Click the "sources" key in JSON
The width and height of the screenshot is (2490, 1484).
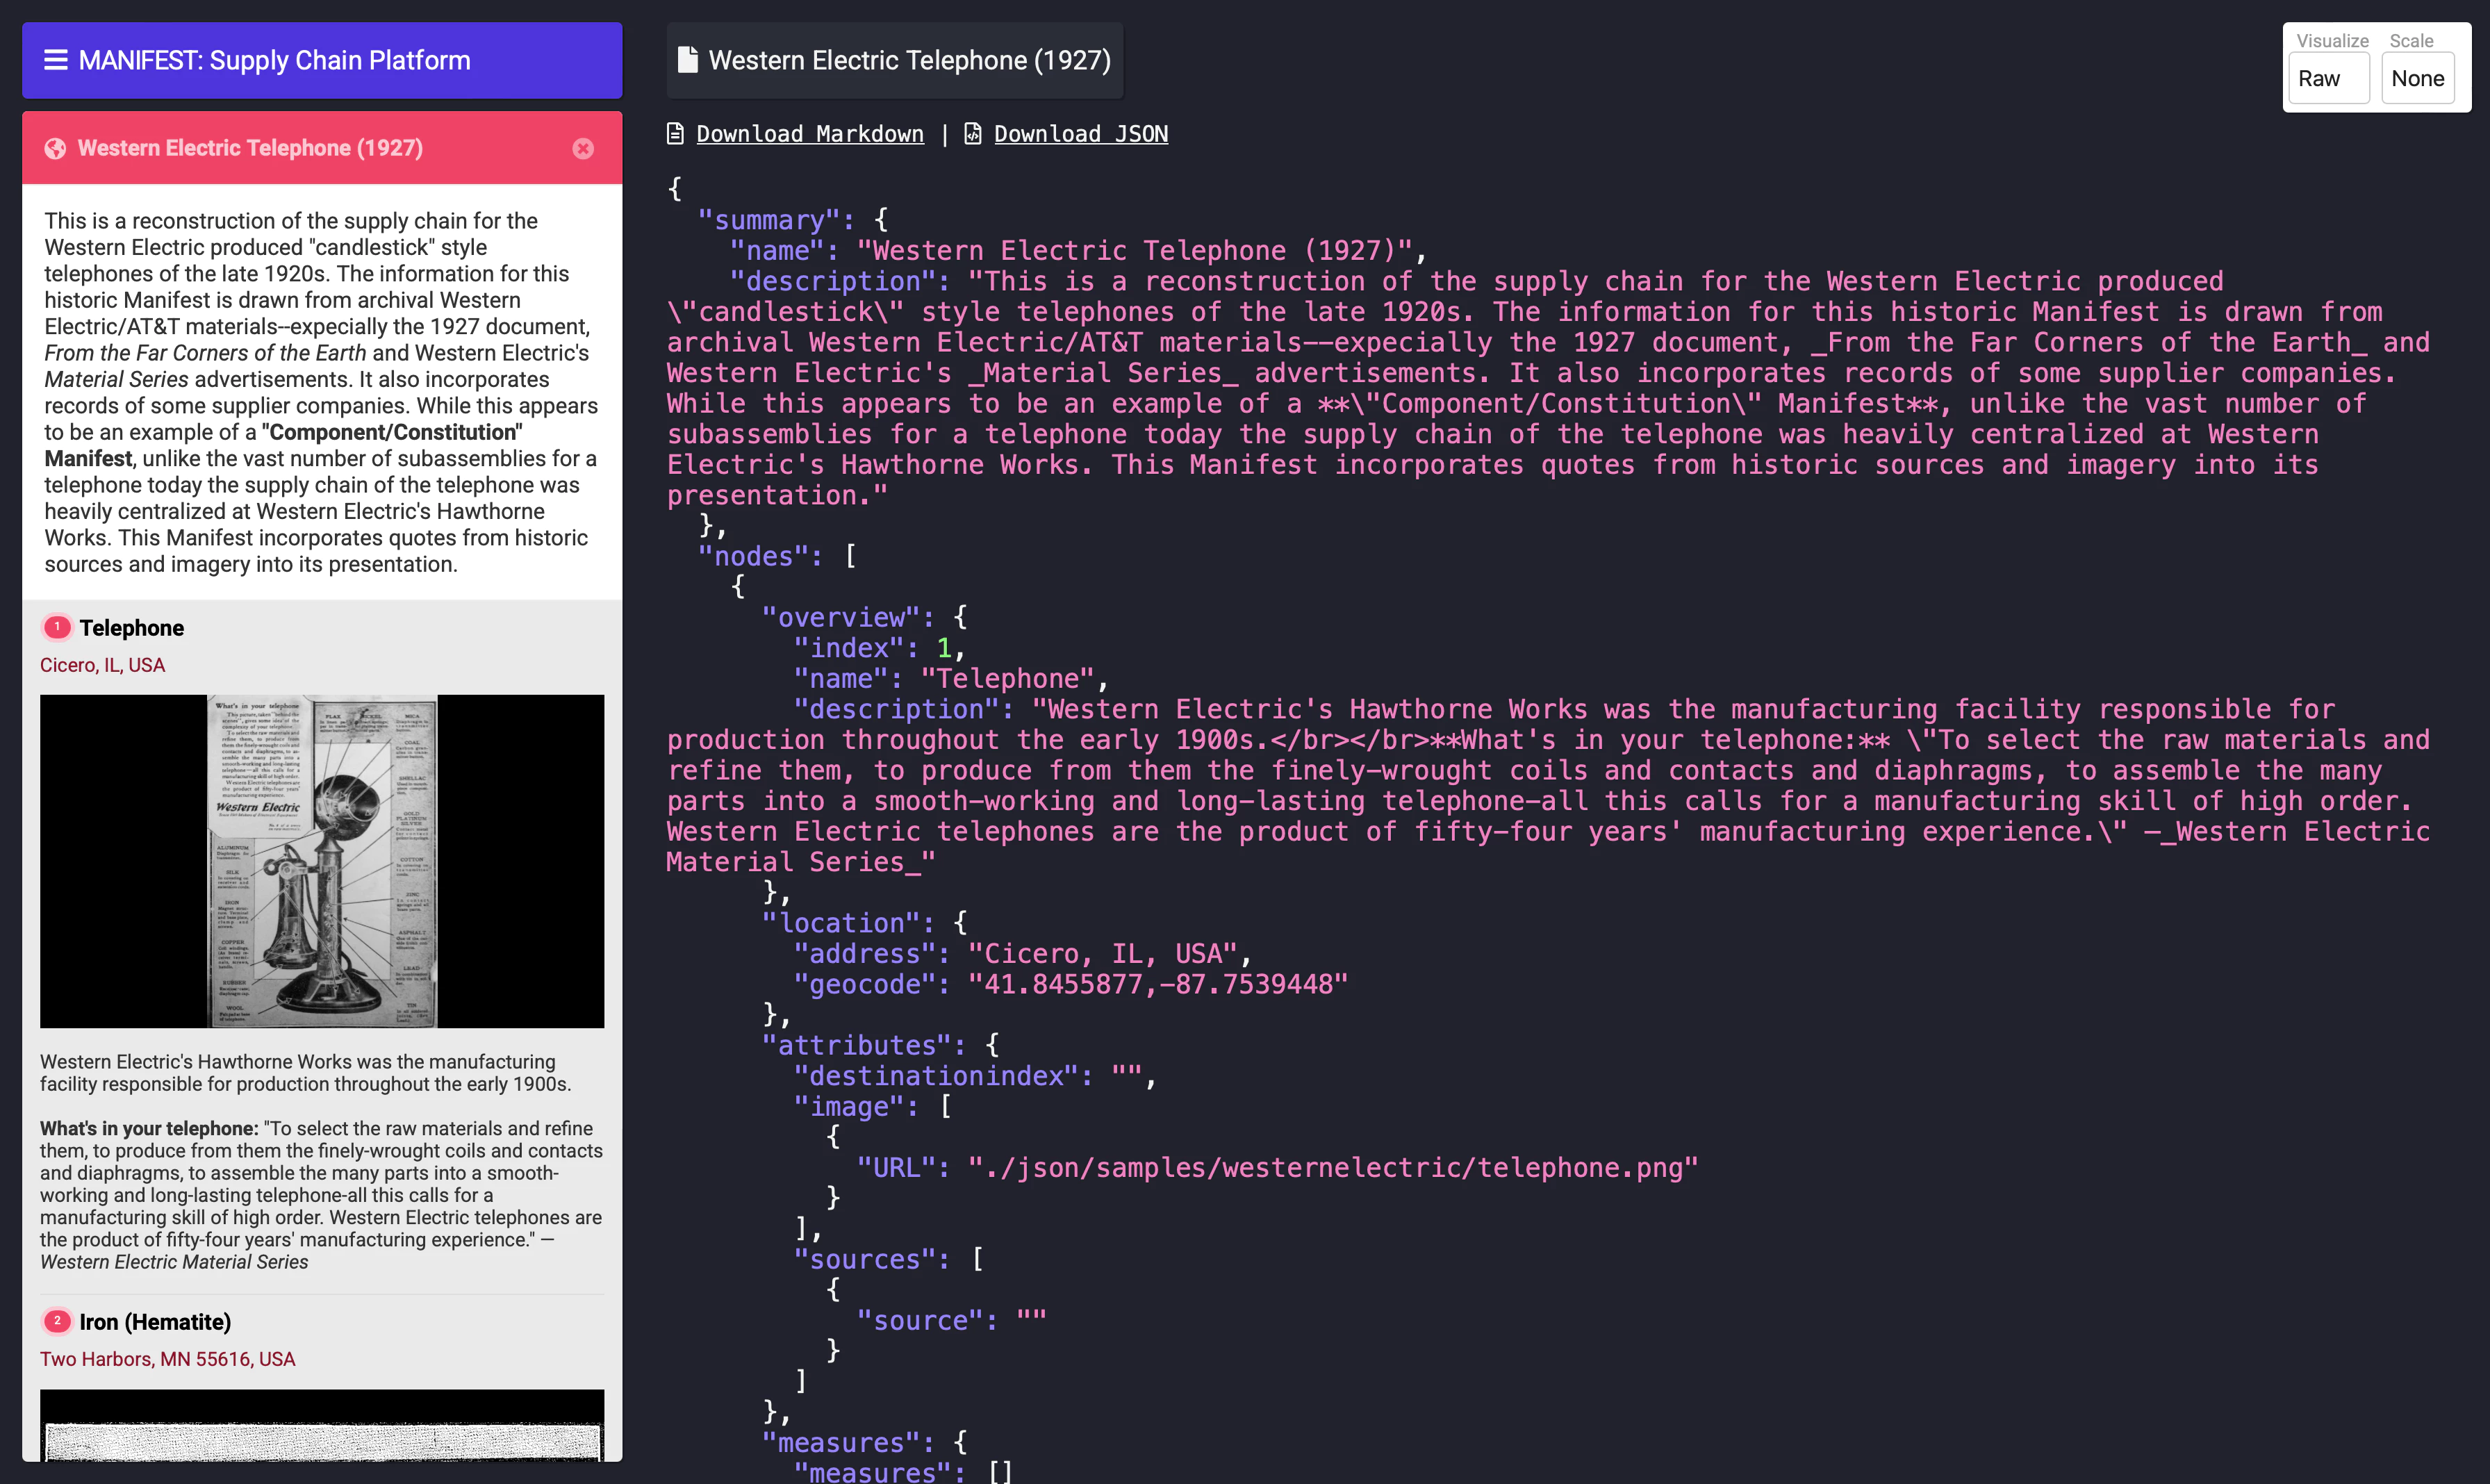tap(864, 1259)
